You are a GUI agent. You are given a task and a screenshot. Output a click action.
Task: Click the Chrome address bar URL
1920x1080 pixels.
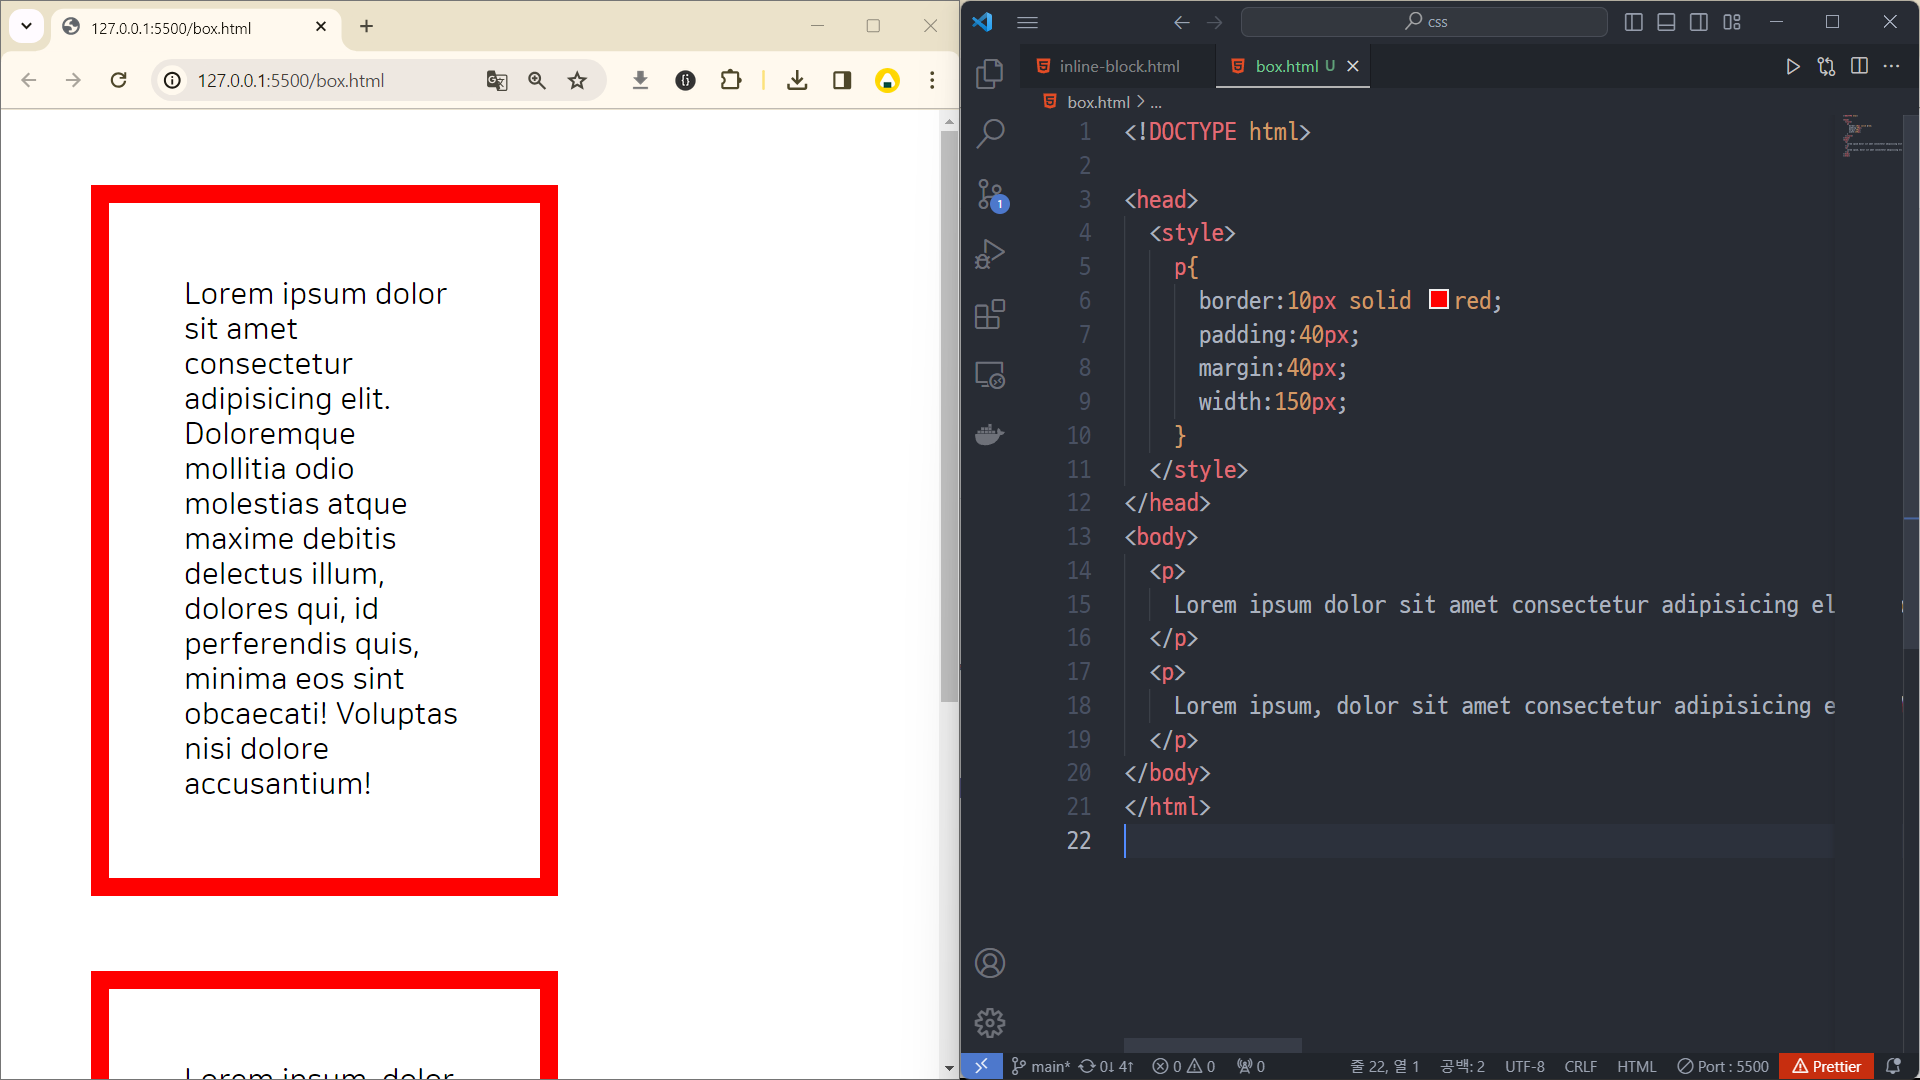click(x=290, y=80)
